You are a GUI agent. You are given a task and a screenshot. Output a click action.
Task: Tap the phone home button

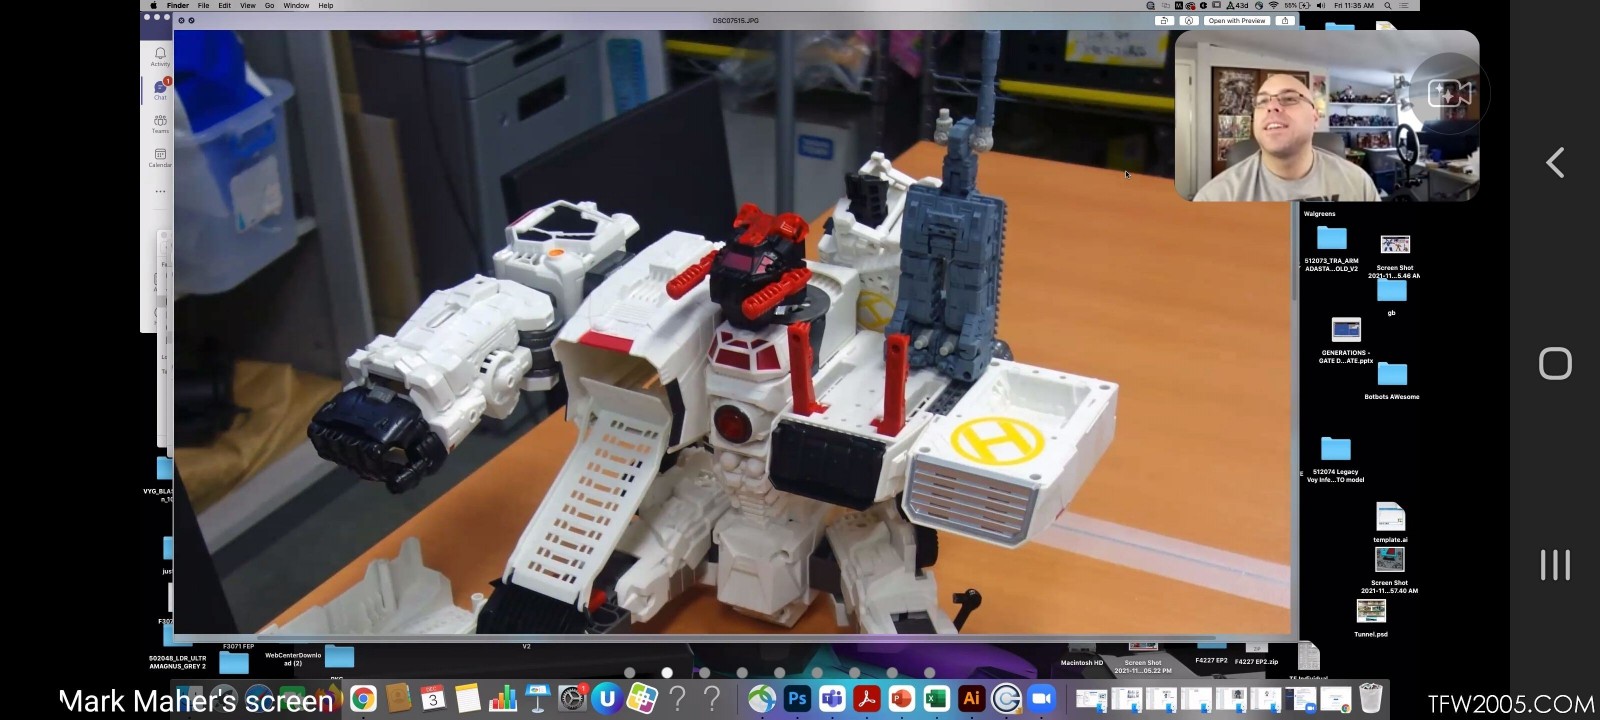1555,363
